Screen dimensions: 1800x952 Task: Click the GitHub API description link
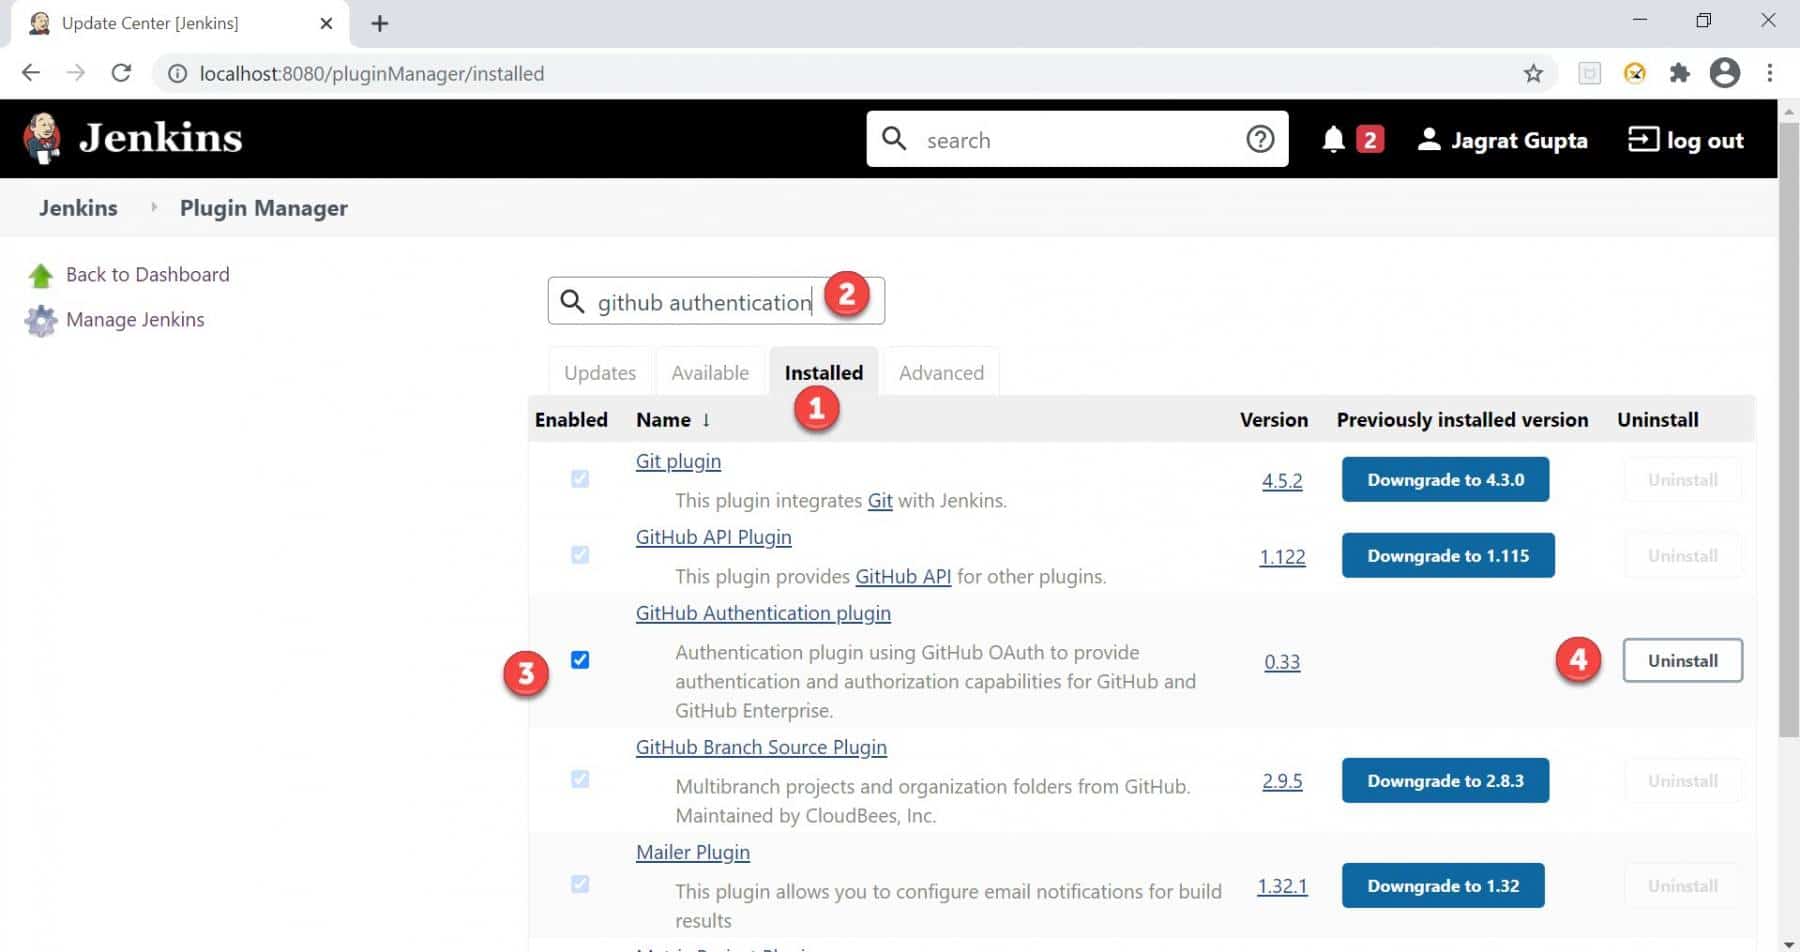[x=903, y=576]
